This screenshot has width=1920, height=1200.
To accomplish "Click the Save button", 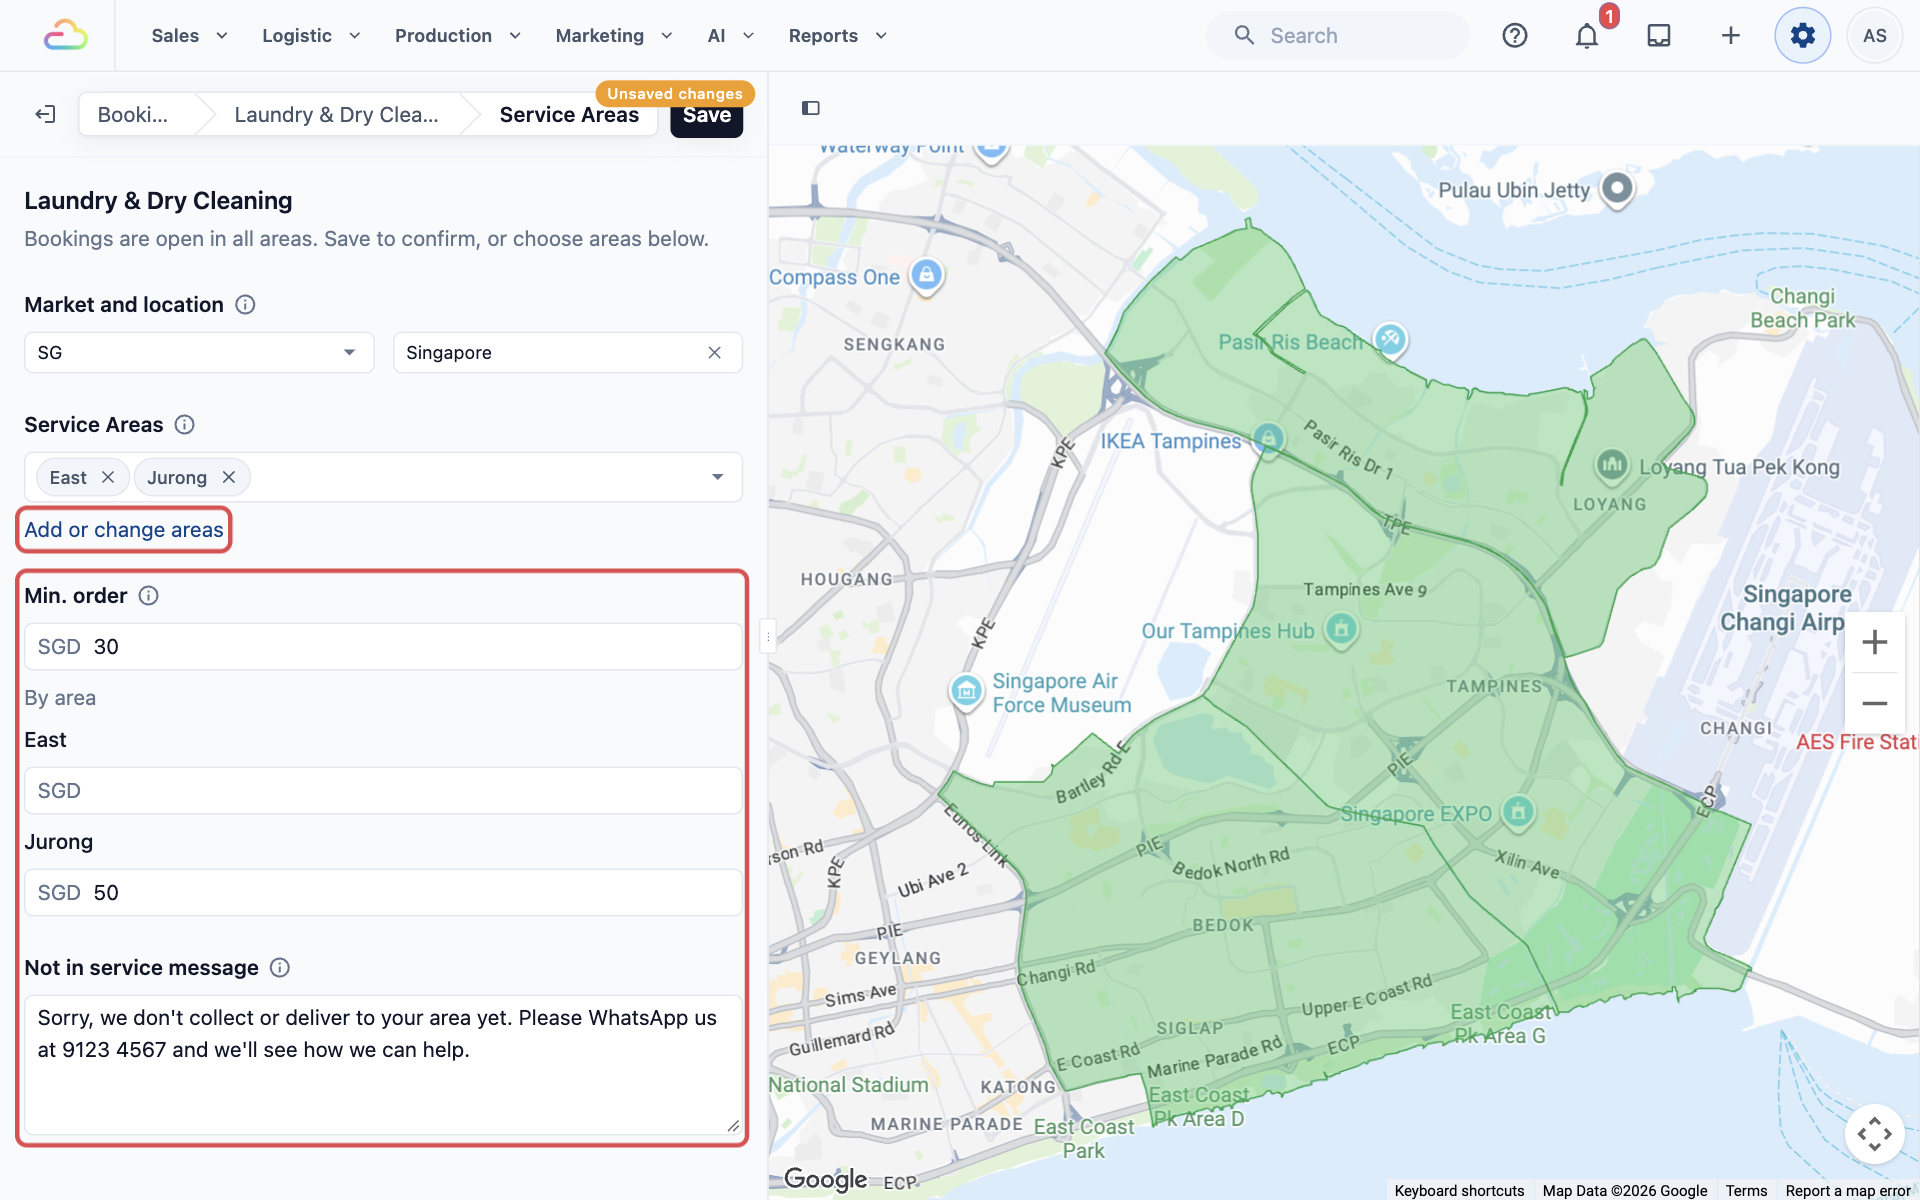I will click(x=707, y=115).
